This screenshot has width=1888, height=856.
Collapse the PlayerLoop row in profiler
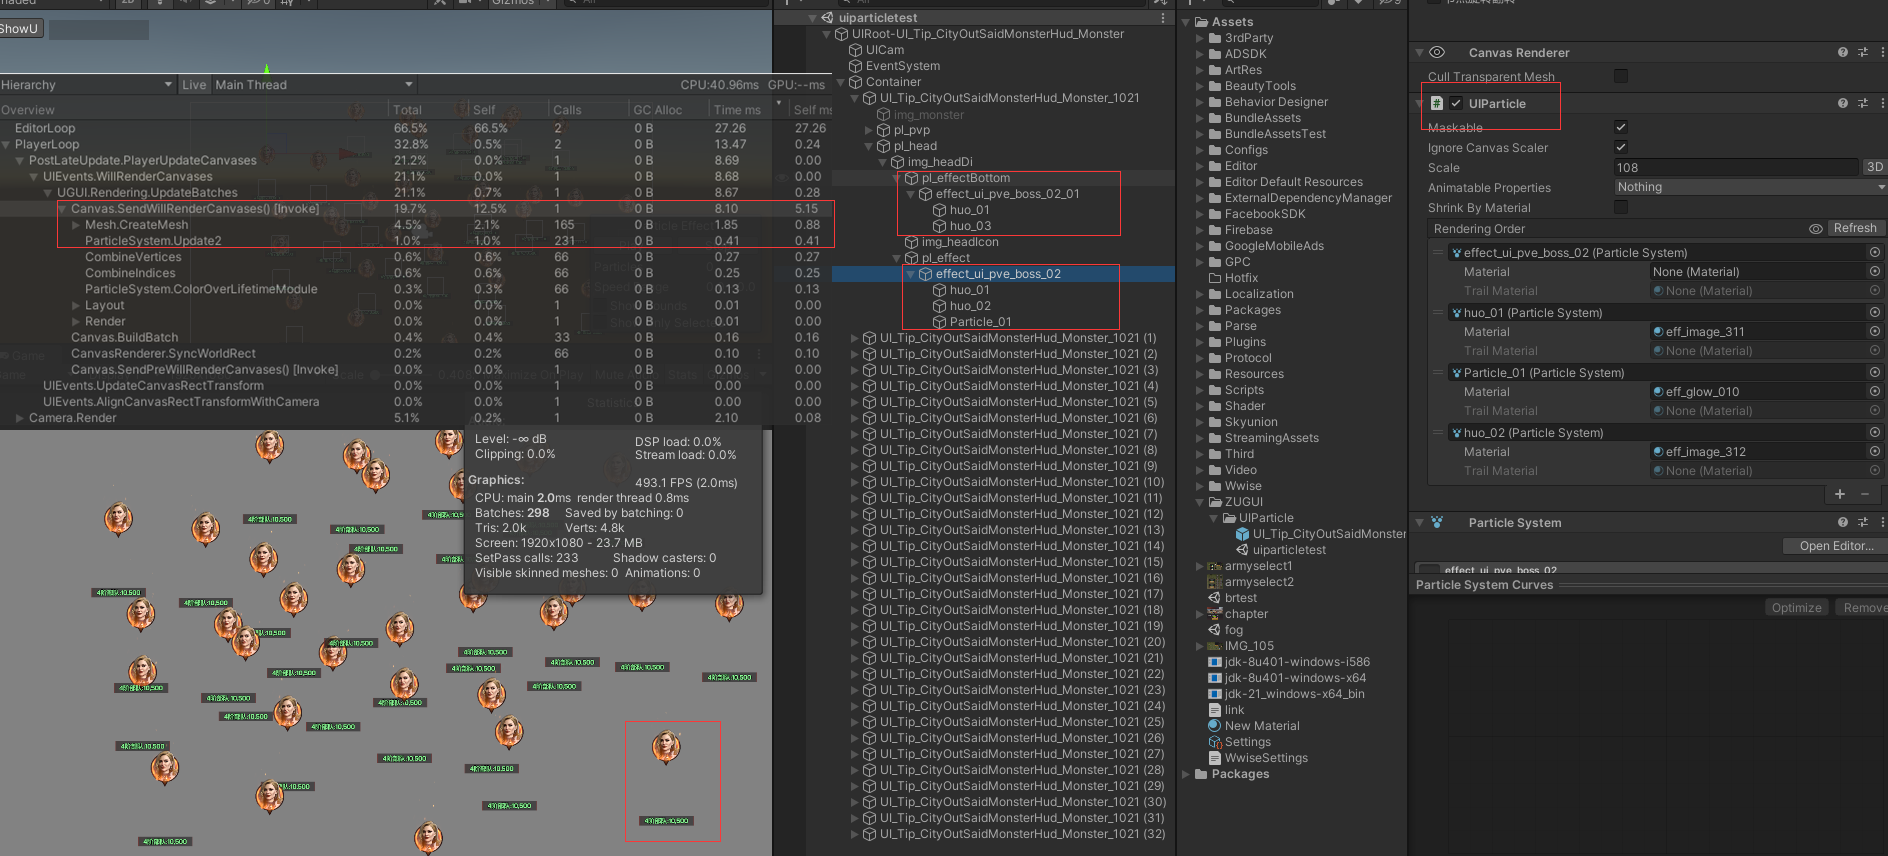coord(7,144)
